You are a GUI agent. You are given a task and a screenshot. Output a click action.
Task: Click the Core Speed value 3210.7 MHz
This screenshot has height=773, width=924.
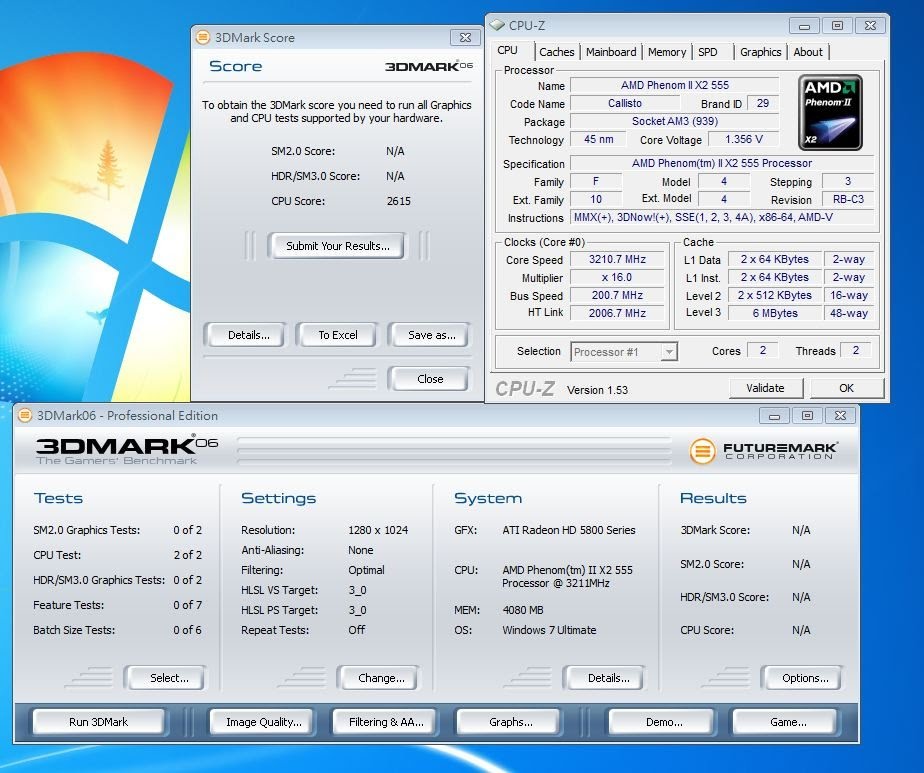tap(617, 259)
